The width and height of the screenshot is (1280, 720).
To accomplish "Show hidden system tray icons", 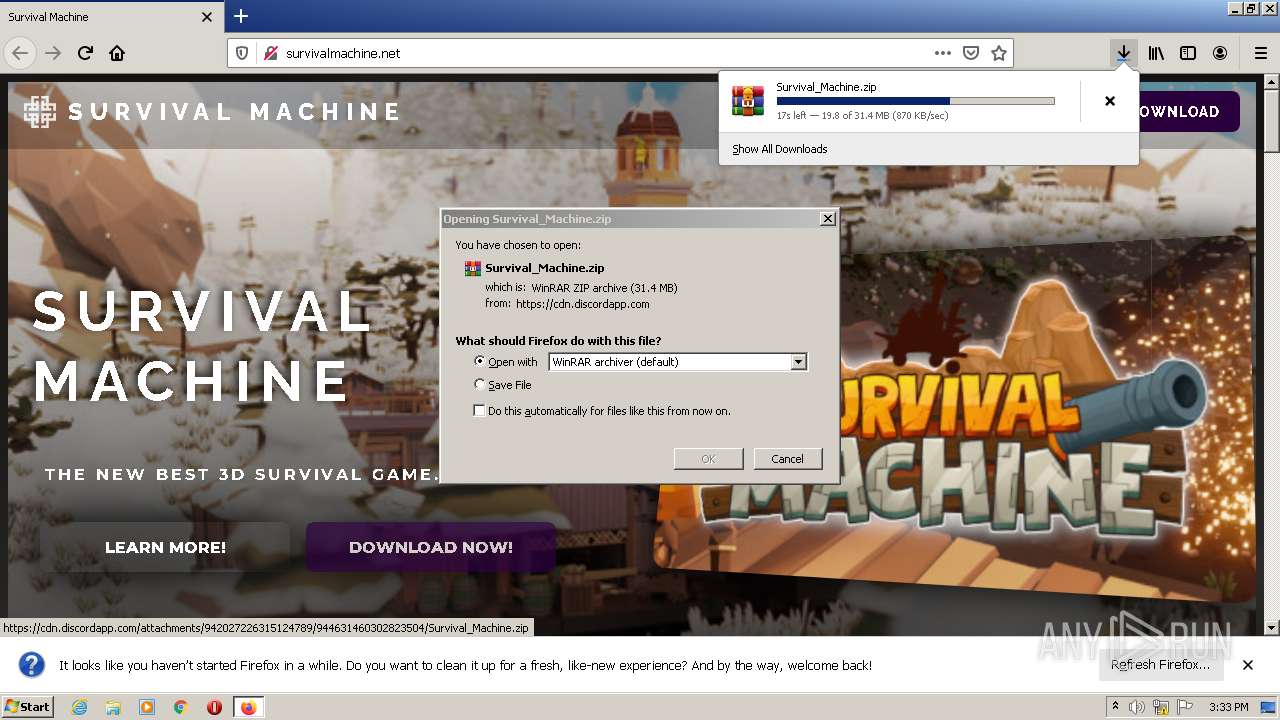I will tap(1116, 707).
